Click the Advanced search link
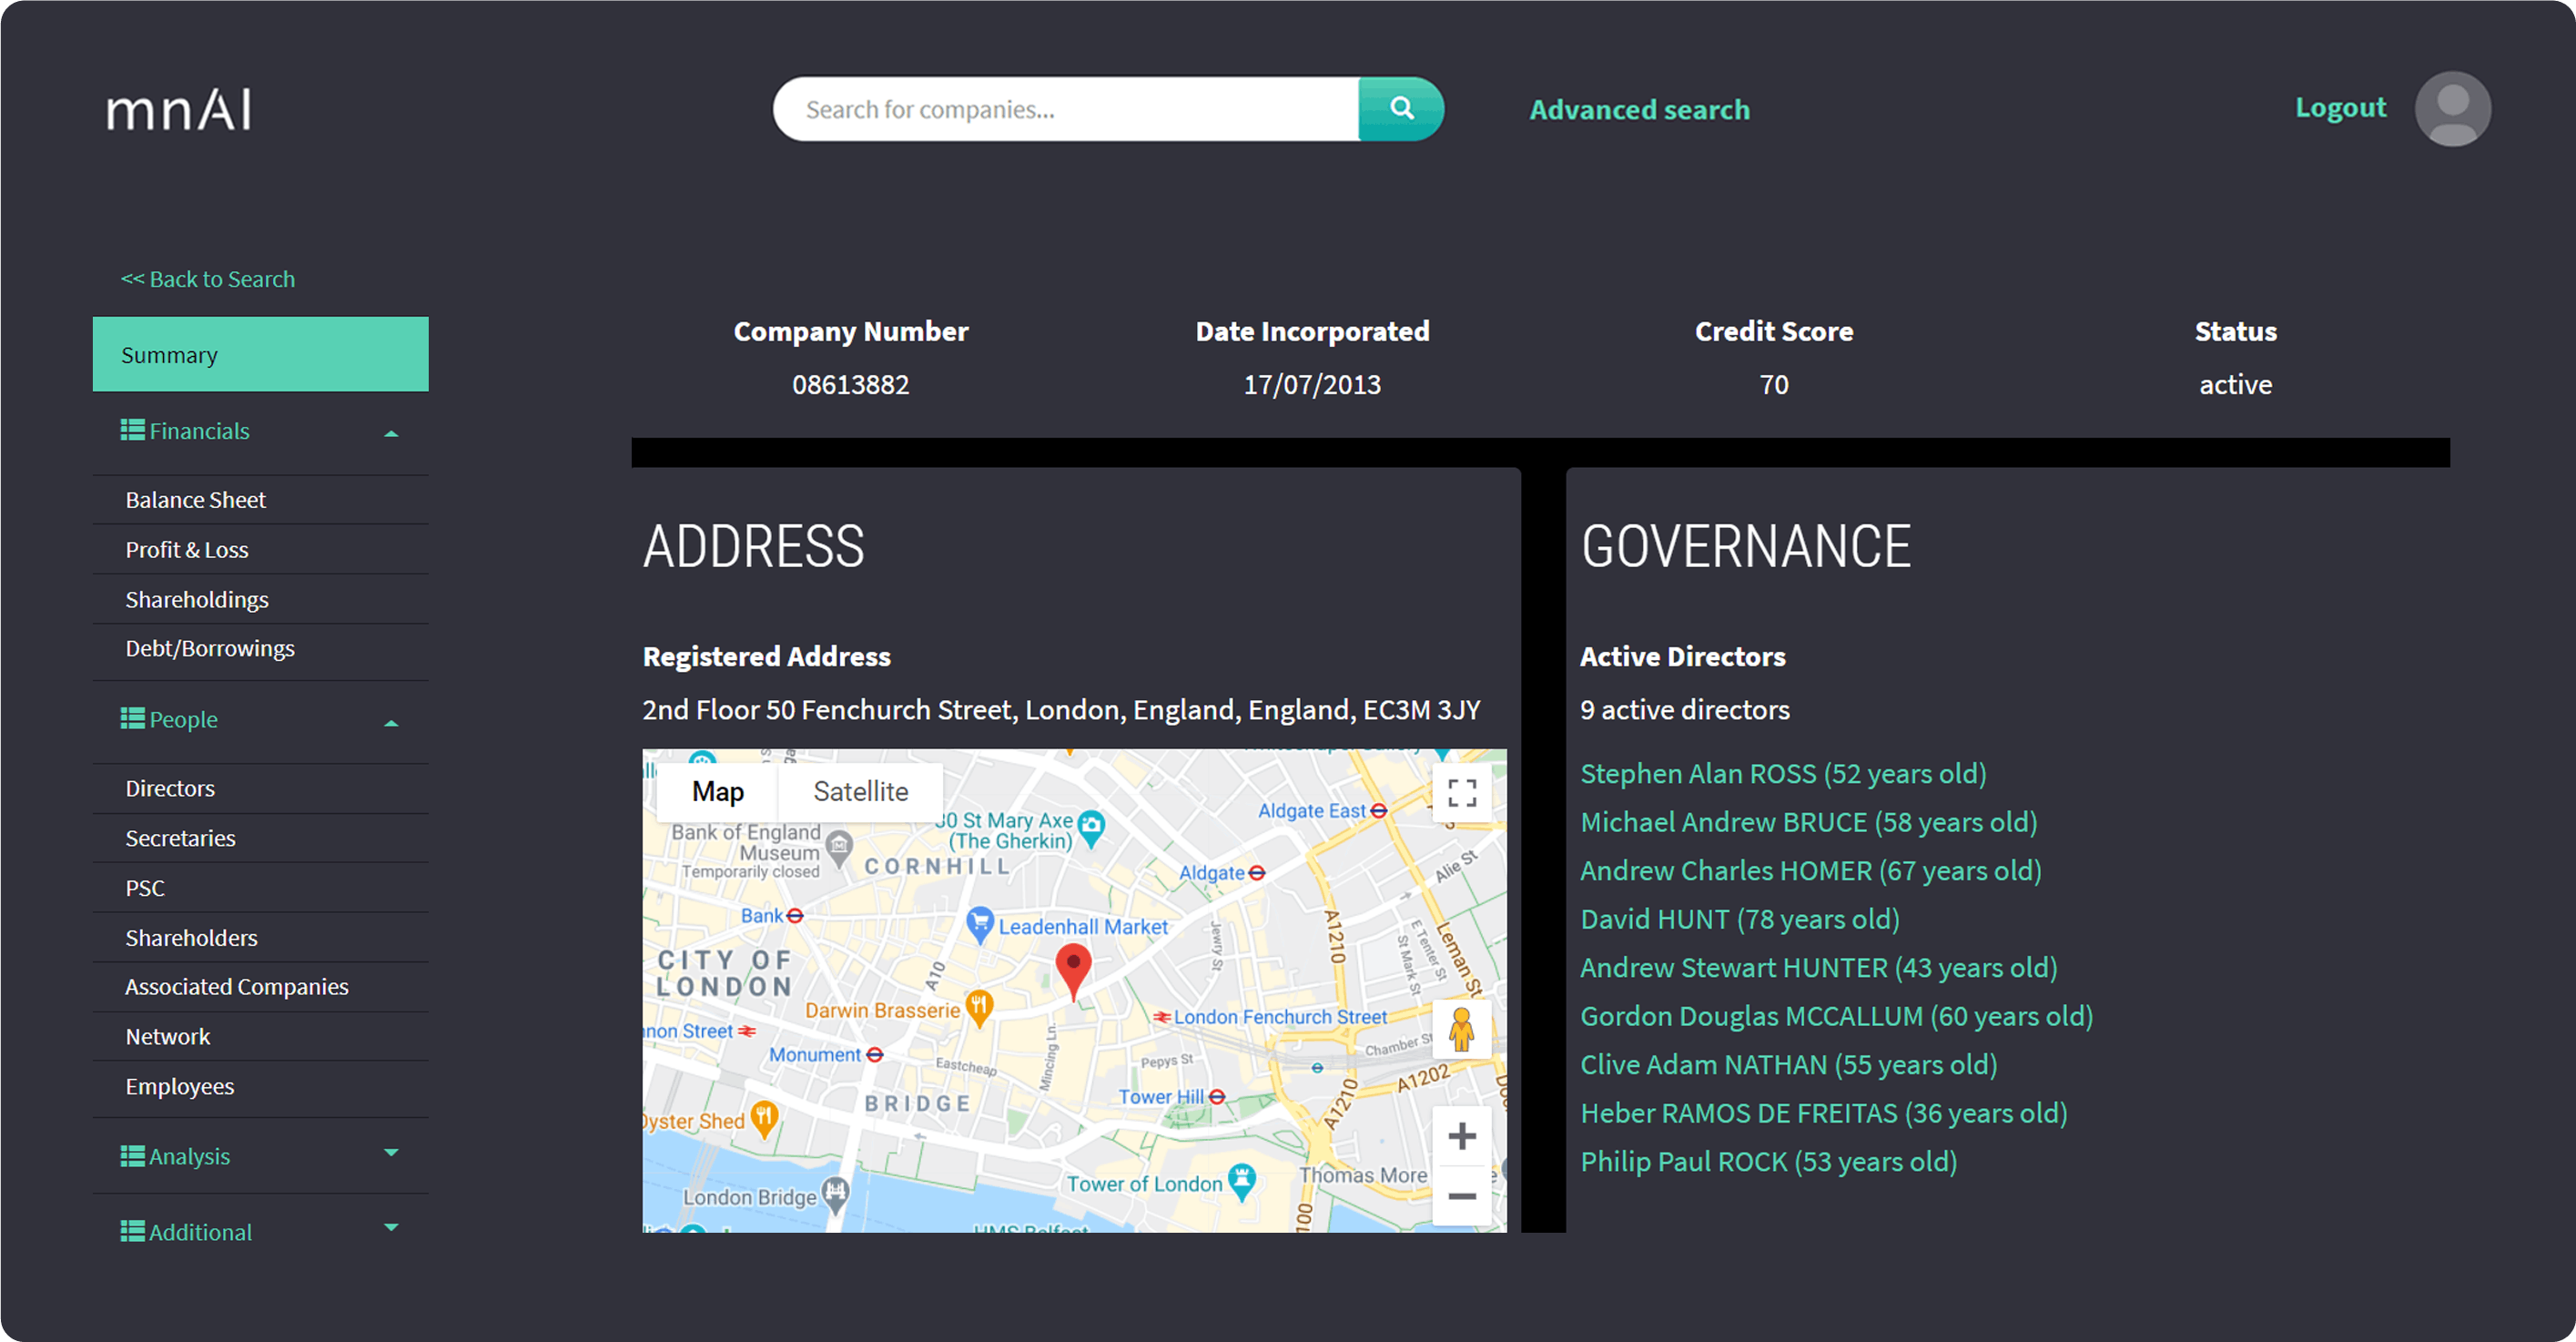 click(x=1639, y=110)
